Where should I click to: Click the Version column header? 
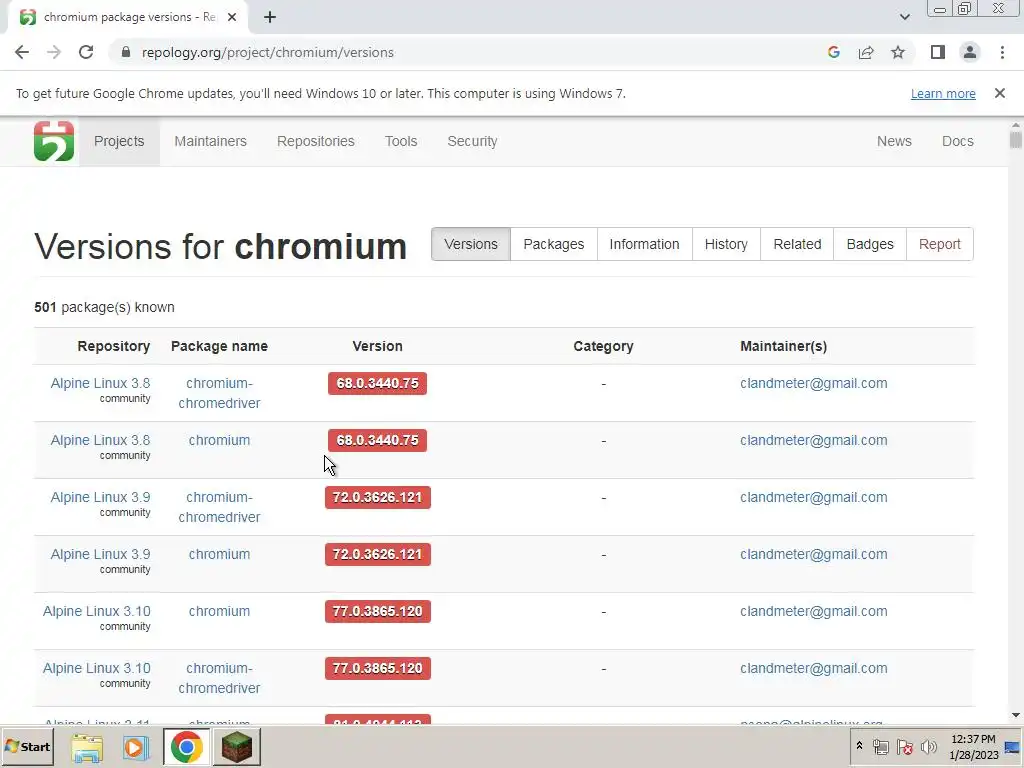(377, 346)
